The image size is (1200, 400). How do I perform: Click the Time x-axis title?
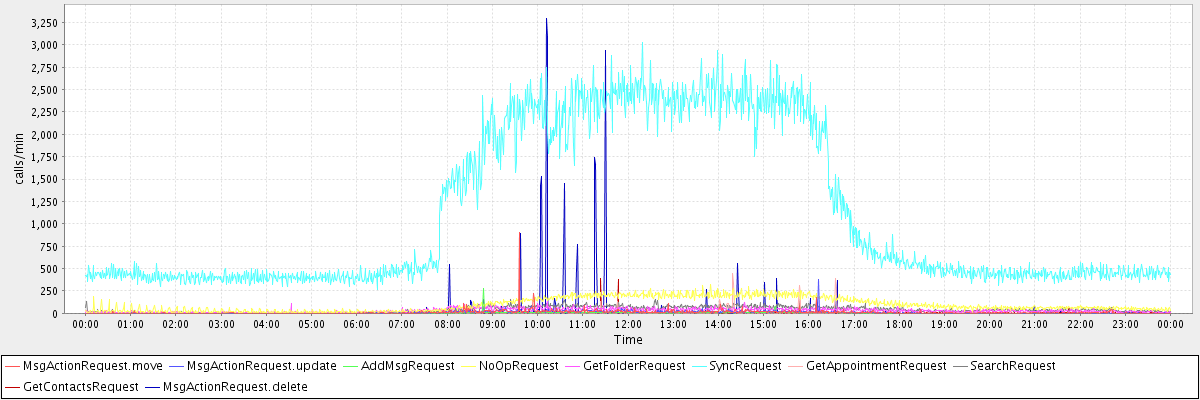628,340
